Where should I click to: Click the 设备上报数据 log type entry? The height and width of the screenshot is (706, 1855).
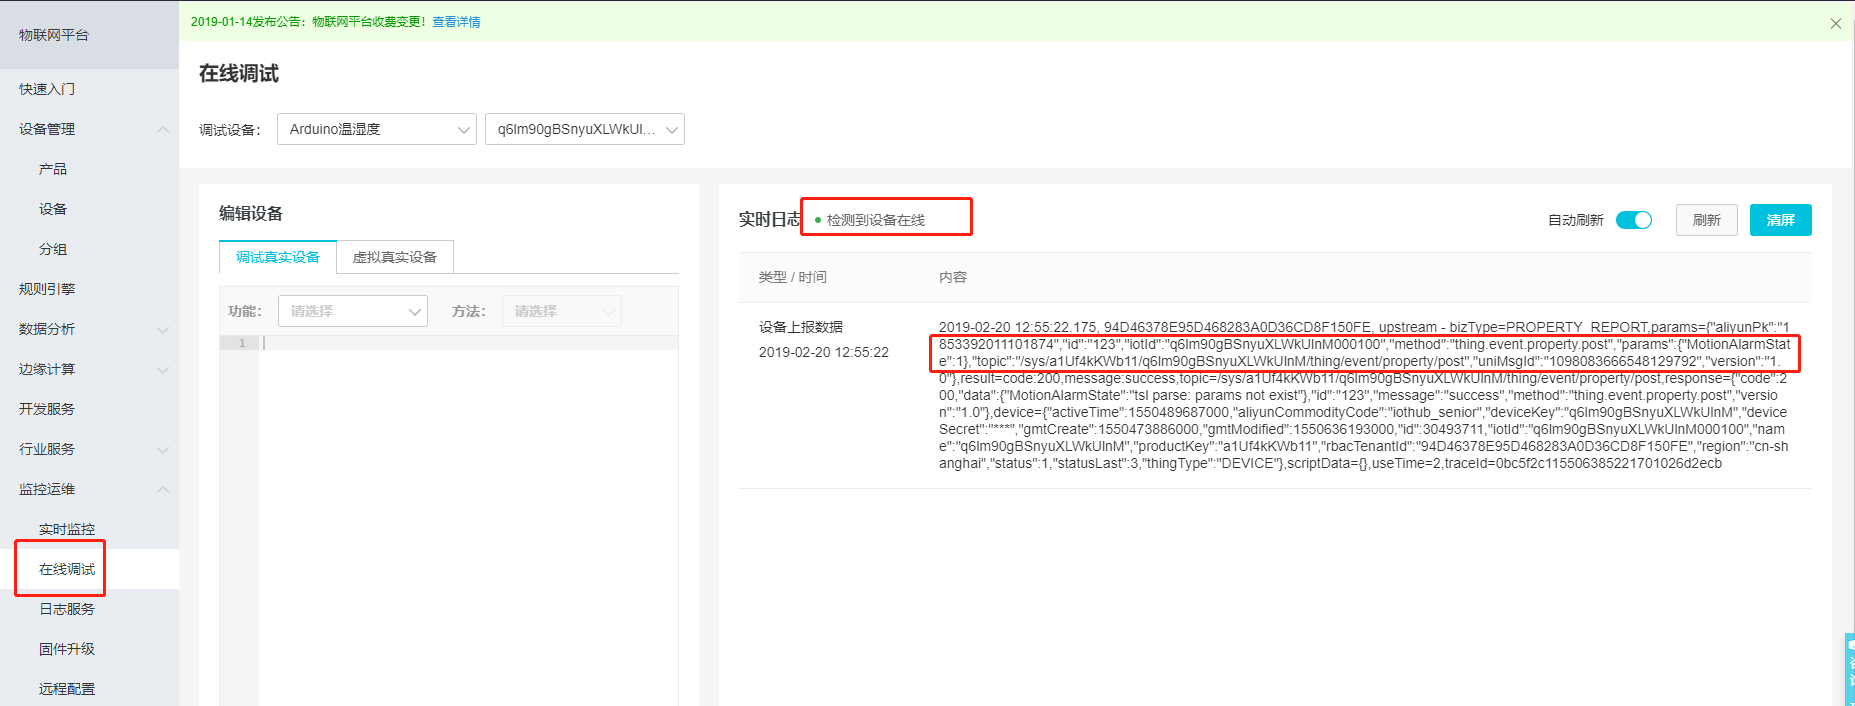click(x=801, y=327)
